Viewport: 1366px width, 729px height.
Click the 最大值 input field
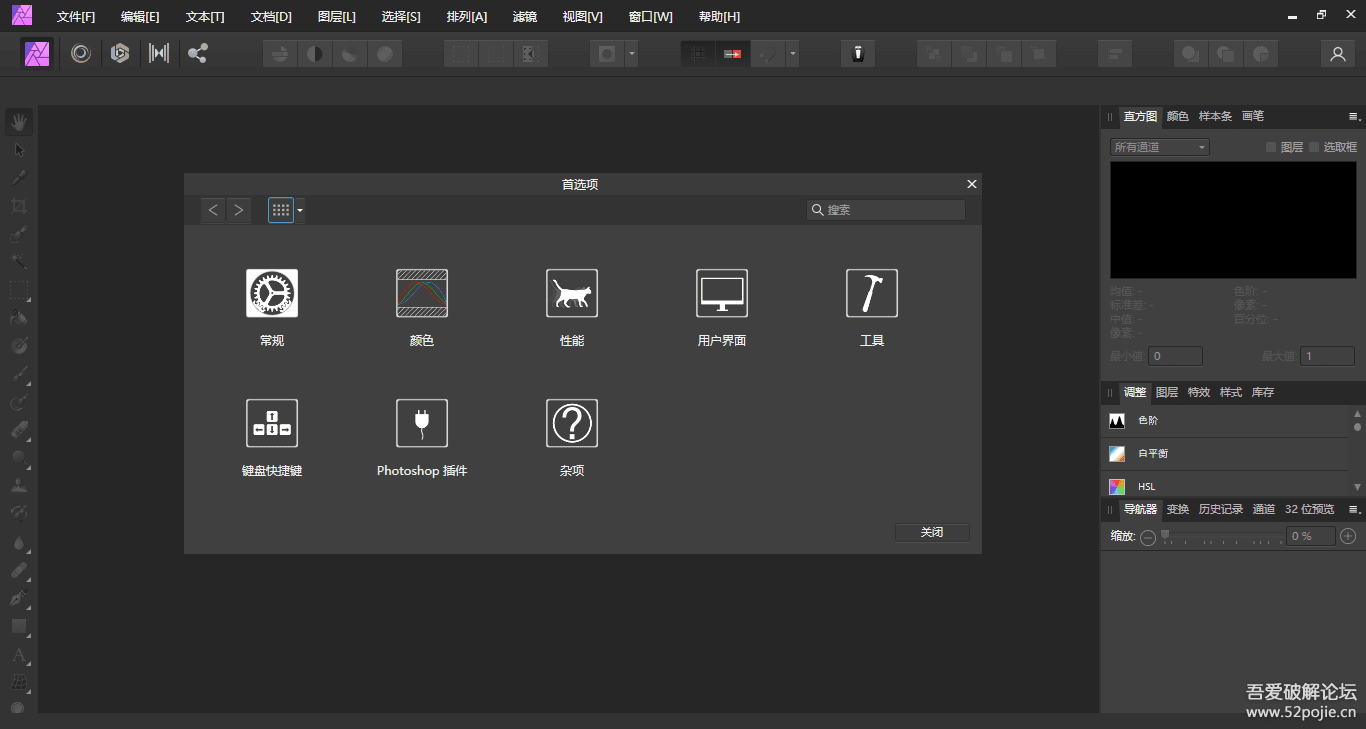pos(1328,356)
